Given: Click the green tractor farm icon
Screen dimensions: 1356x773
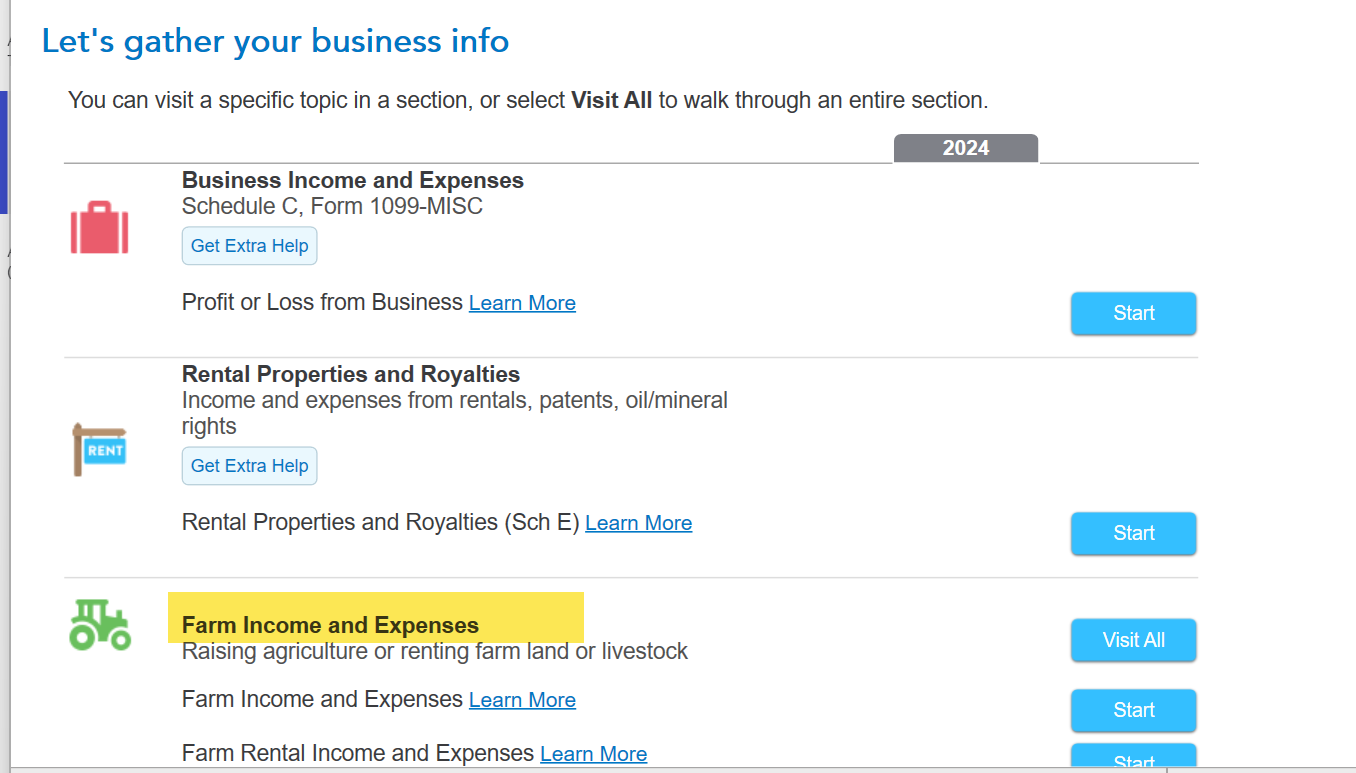Looking at the screenshot, I should pos(100,625).
